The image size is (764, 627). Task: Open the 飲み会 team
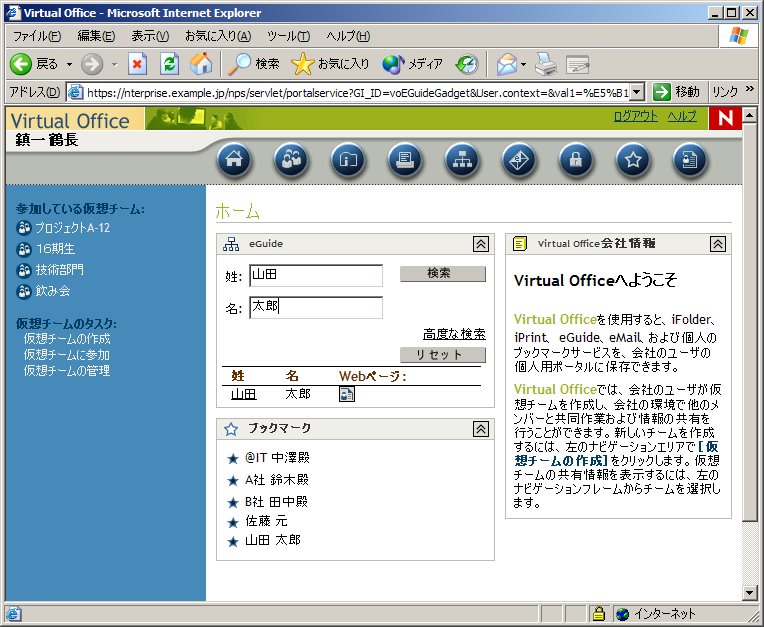(53, 291)
